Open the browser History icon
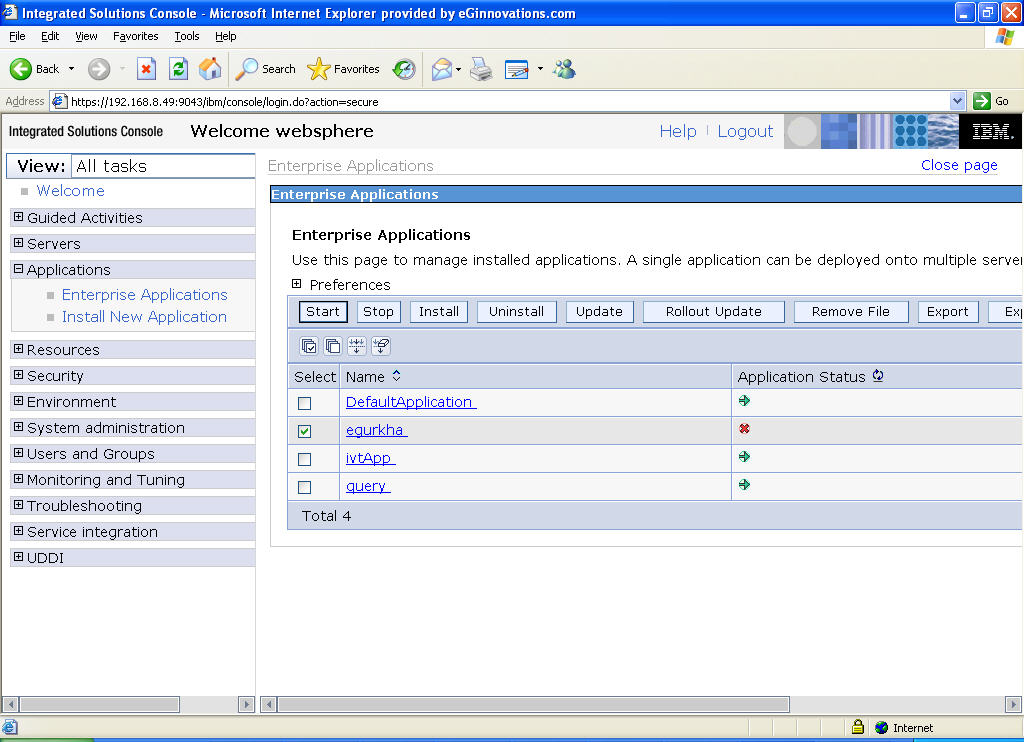Screen dimensions: 1024x742 [404, 69]
